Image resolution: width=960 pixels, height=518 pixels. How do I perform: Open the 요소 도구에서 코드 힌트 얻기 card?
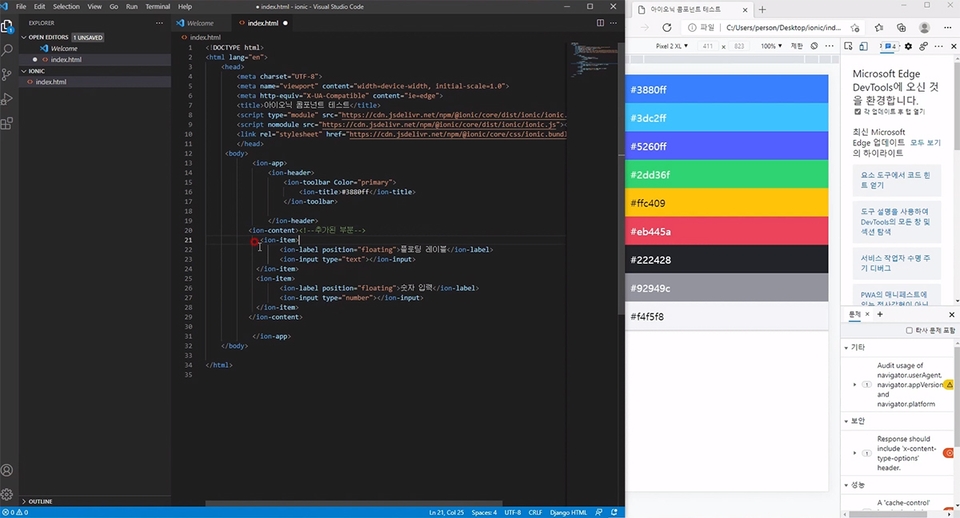pyautogui.click(x=896, y=180)
